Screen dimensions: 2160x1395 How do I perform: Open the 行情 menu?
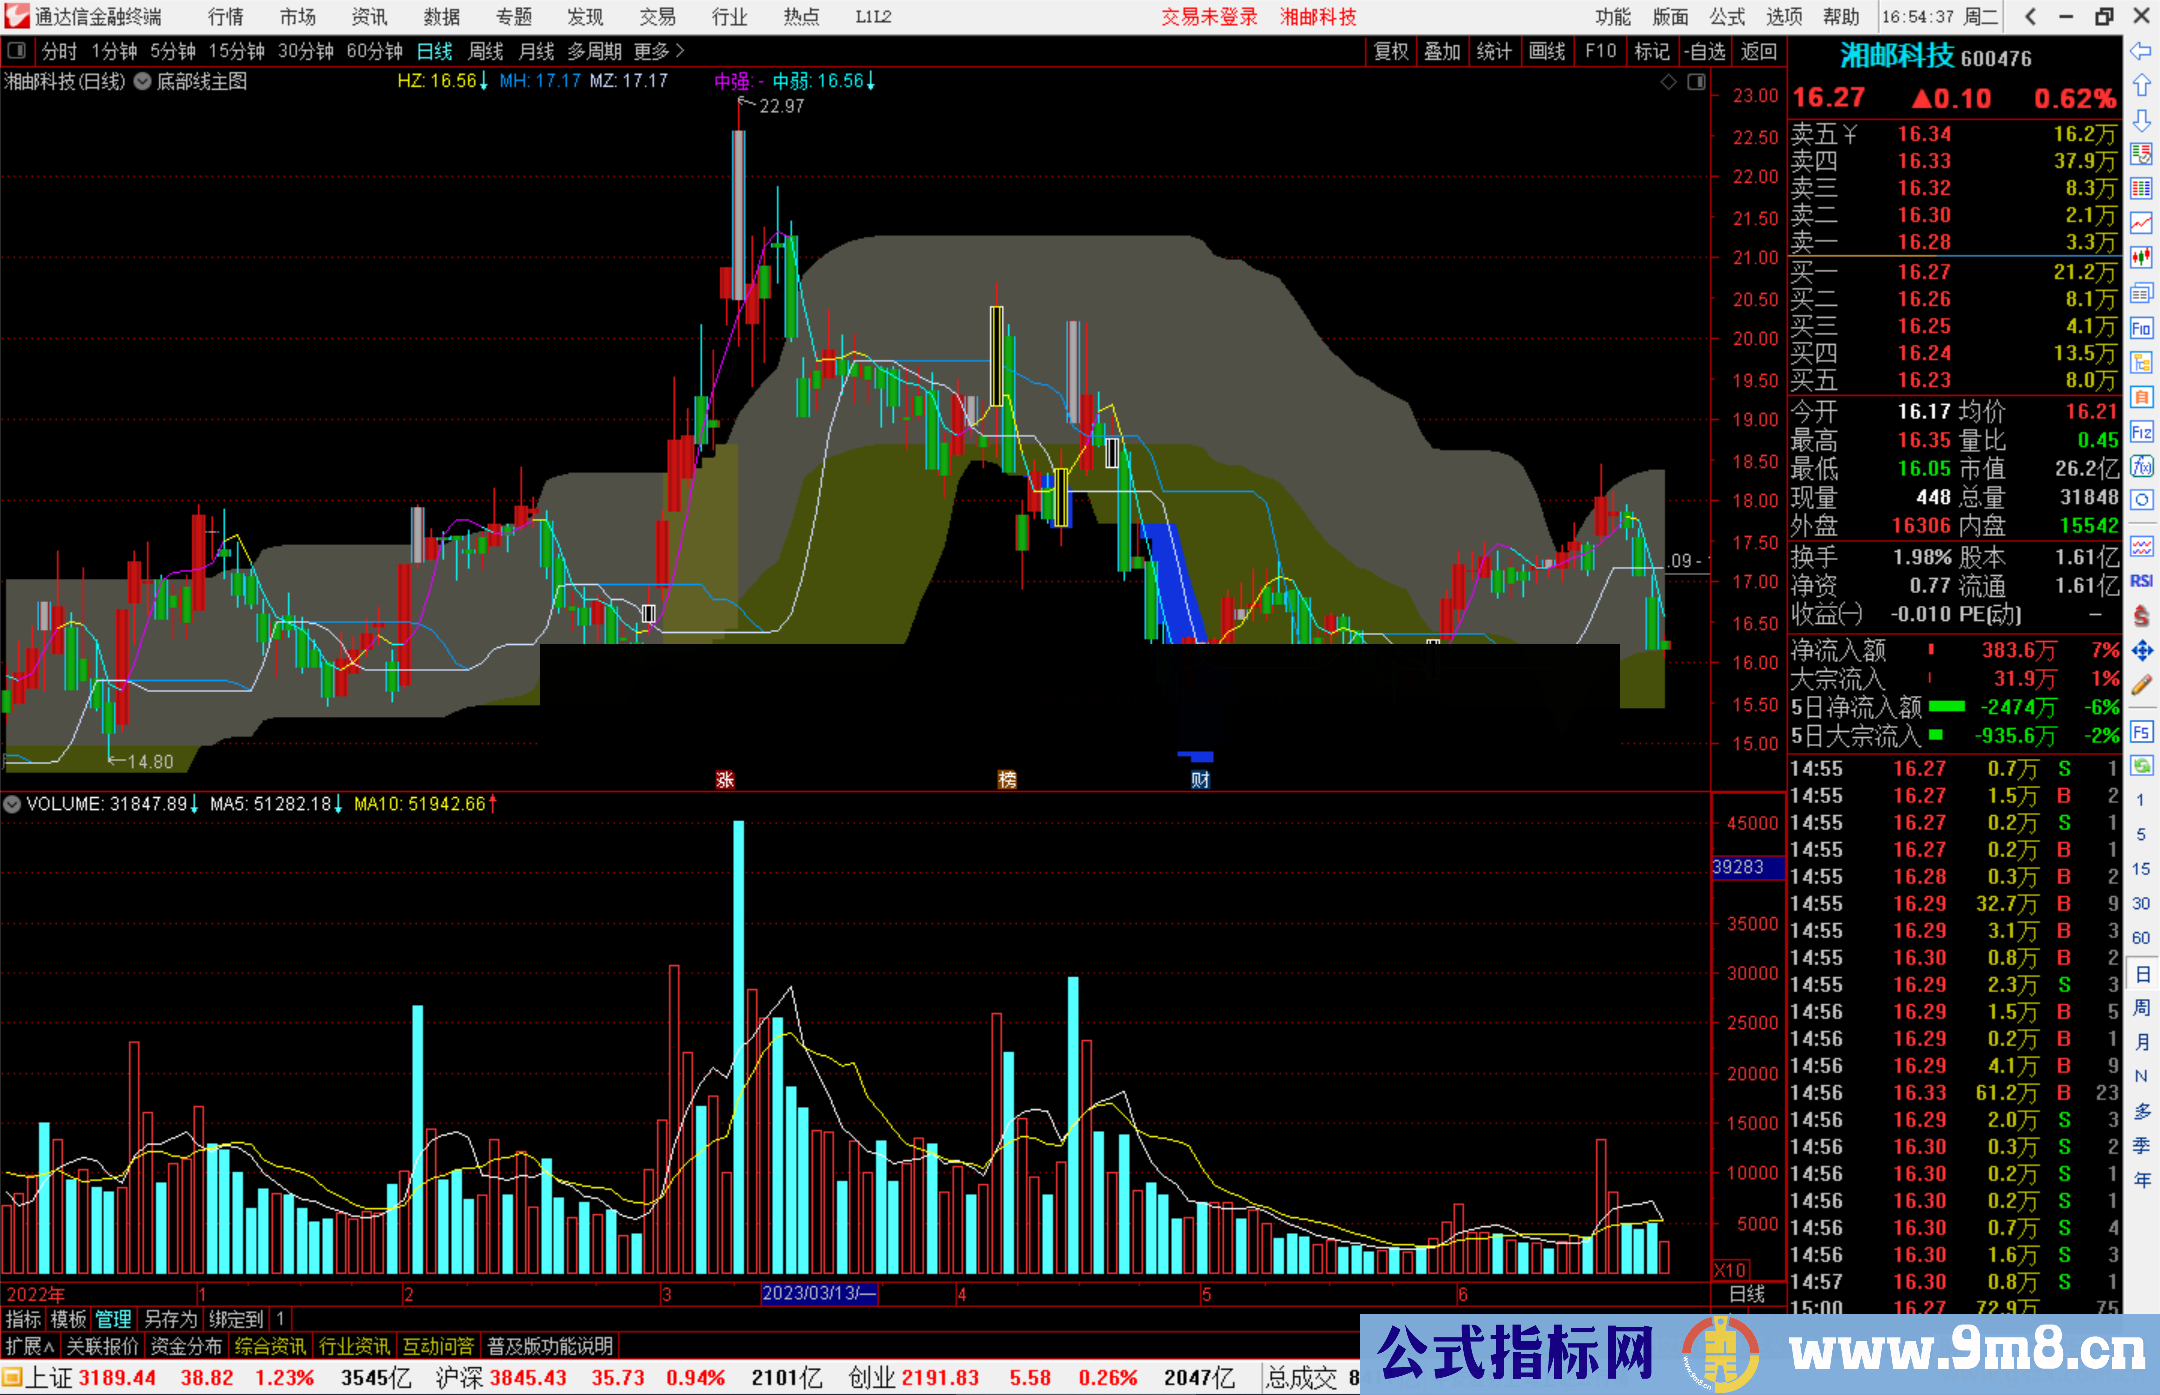(225, 17)
